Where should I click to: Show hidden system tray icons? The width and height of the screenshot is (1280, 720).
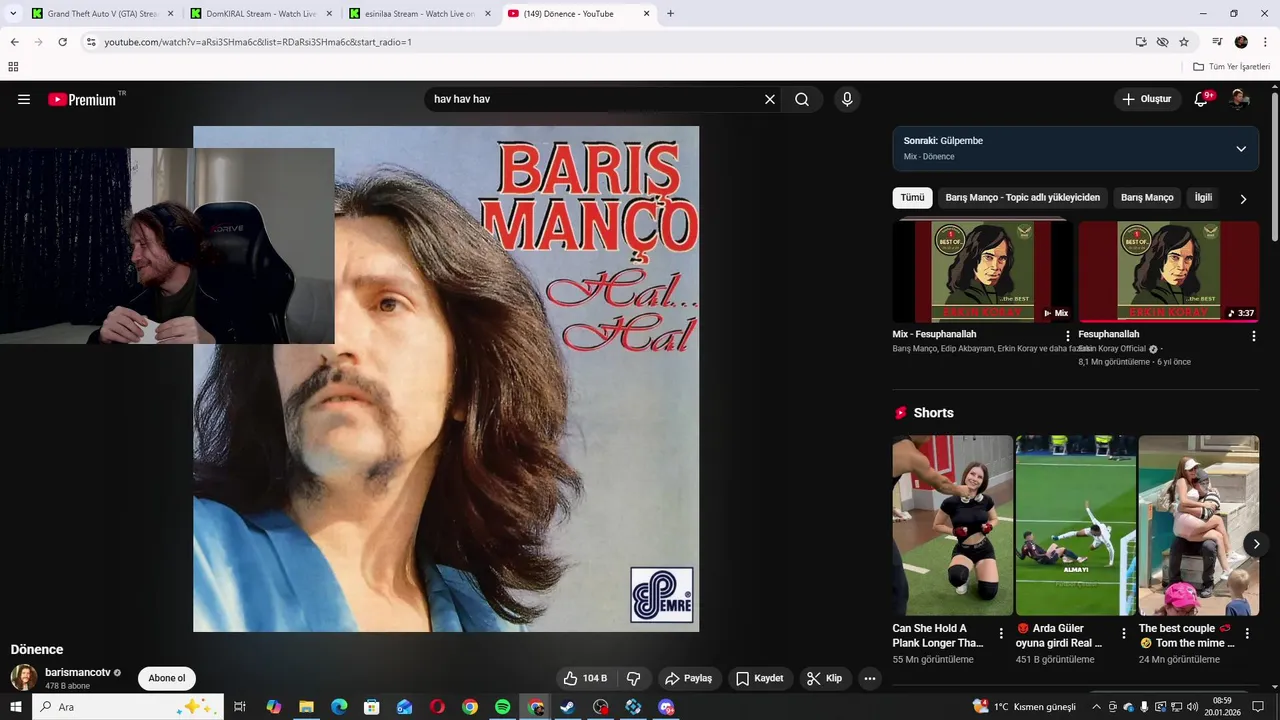click(1096, 707)
